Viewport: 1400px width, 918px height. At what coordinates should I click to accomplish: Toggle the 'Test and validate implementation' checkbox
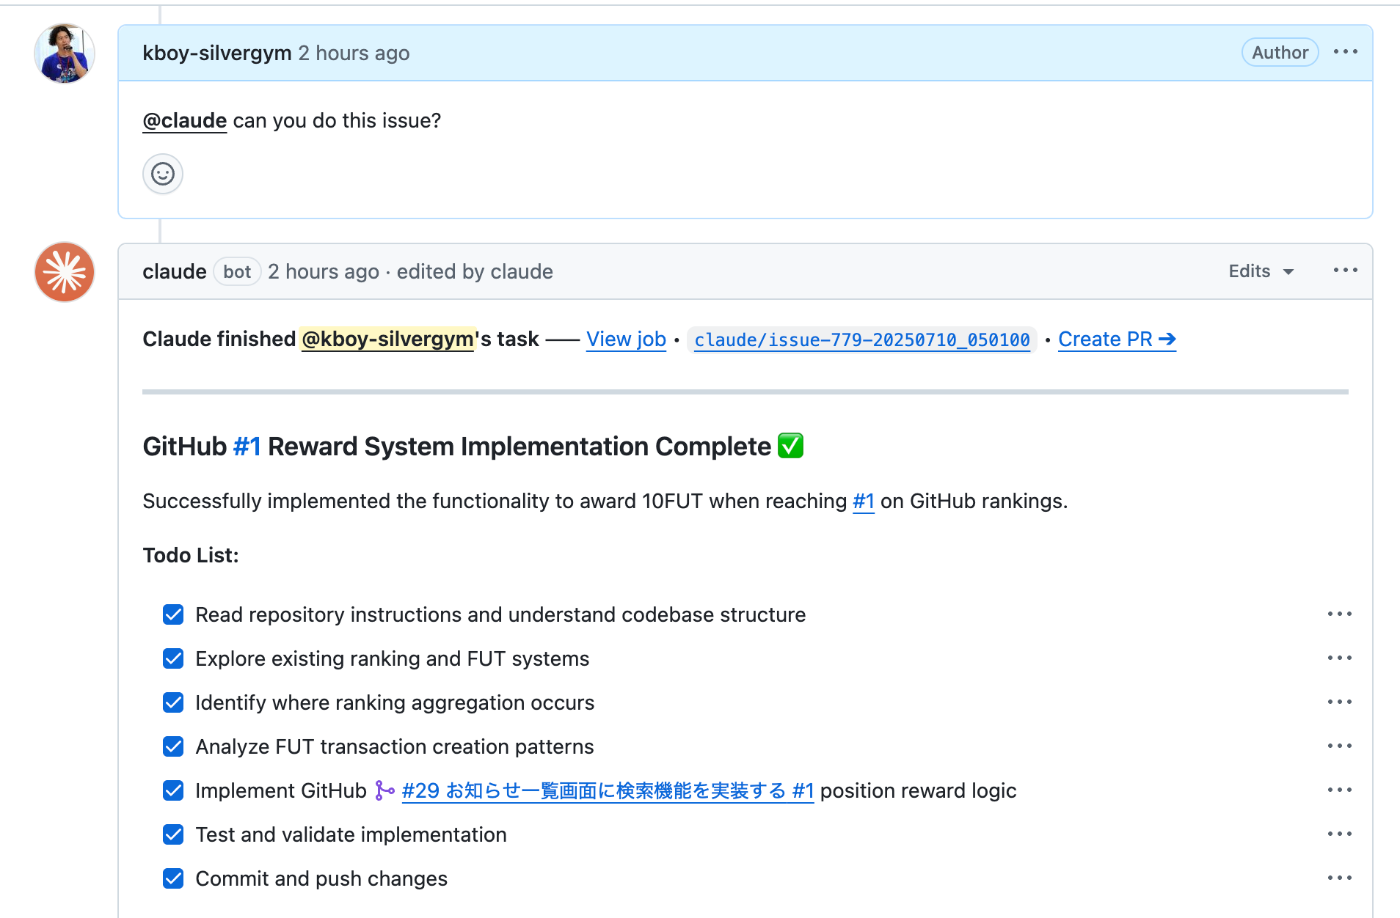[x=173, y=834]
